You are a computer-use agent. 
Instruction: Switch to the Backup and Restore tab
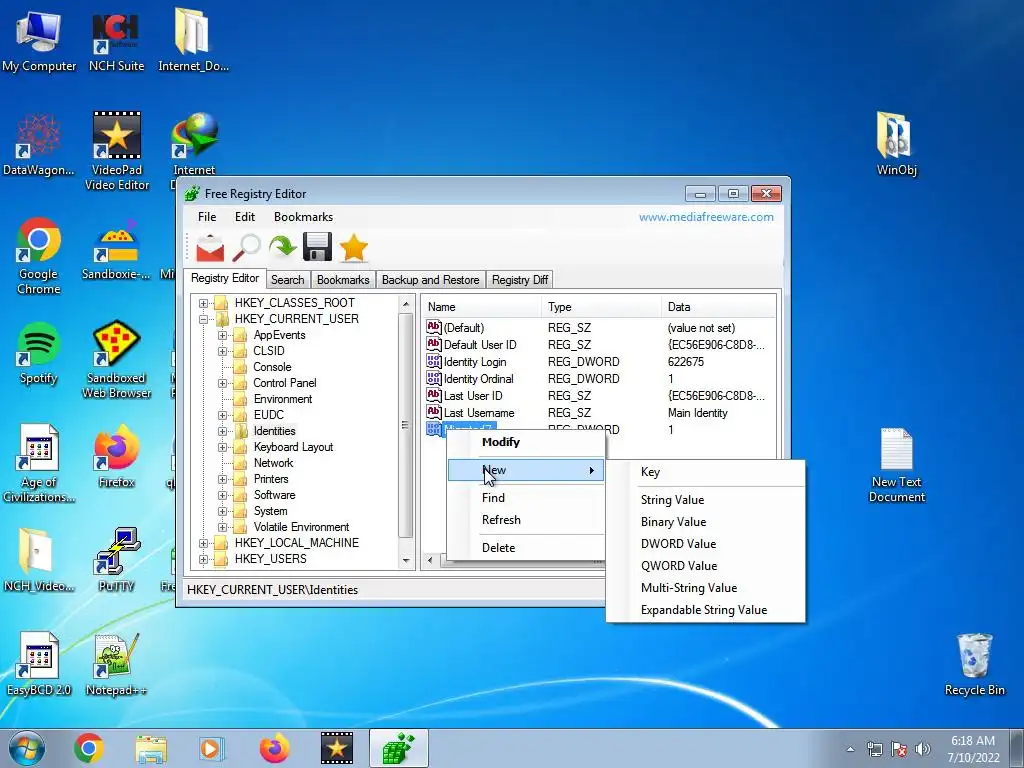coord(430,280)
